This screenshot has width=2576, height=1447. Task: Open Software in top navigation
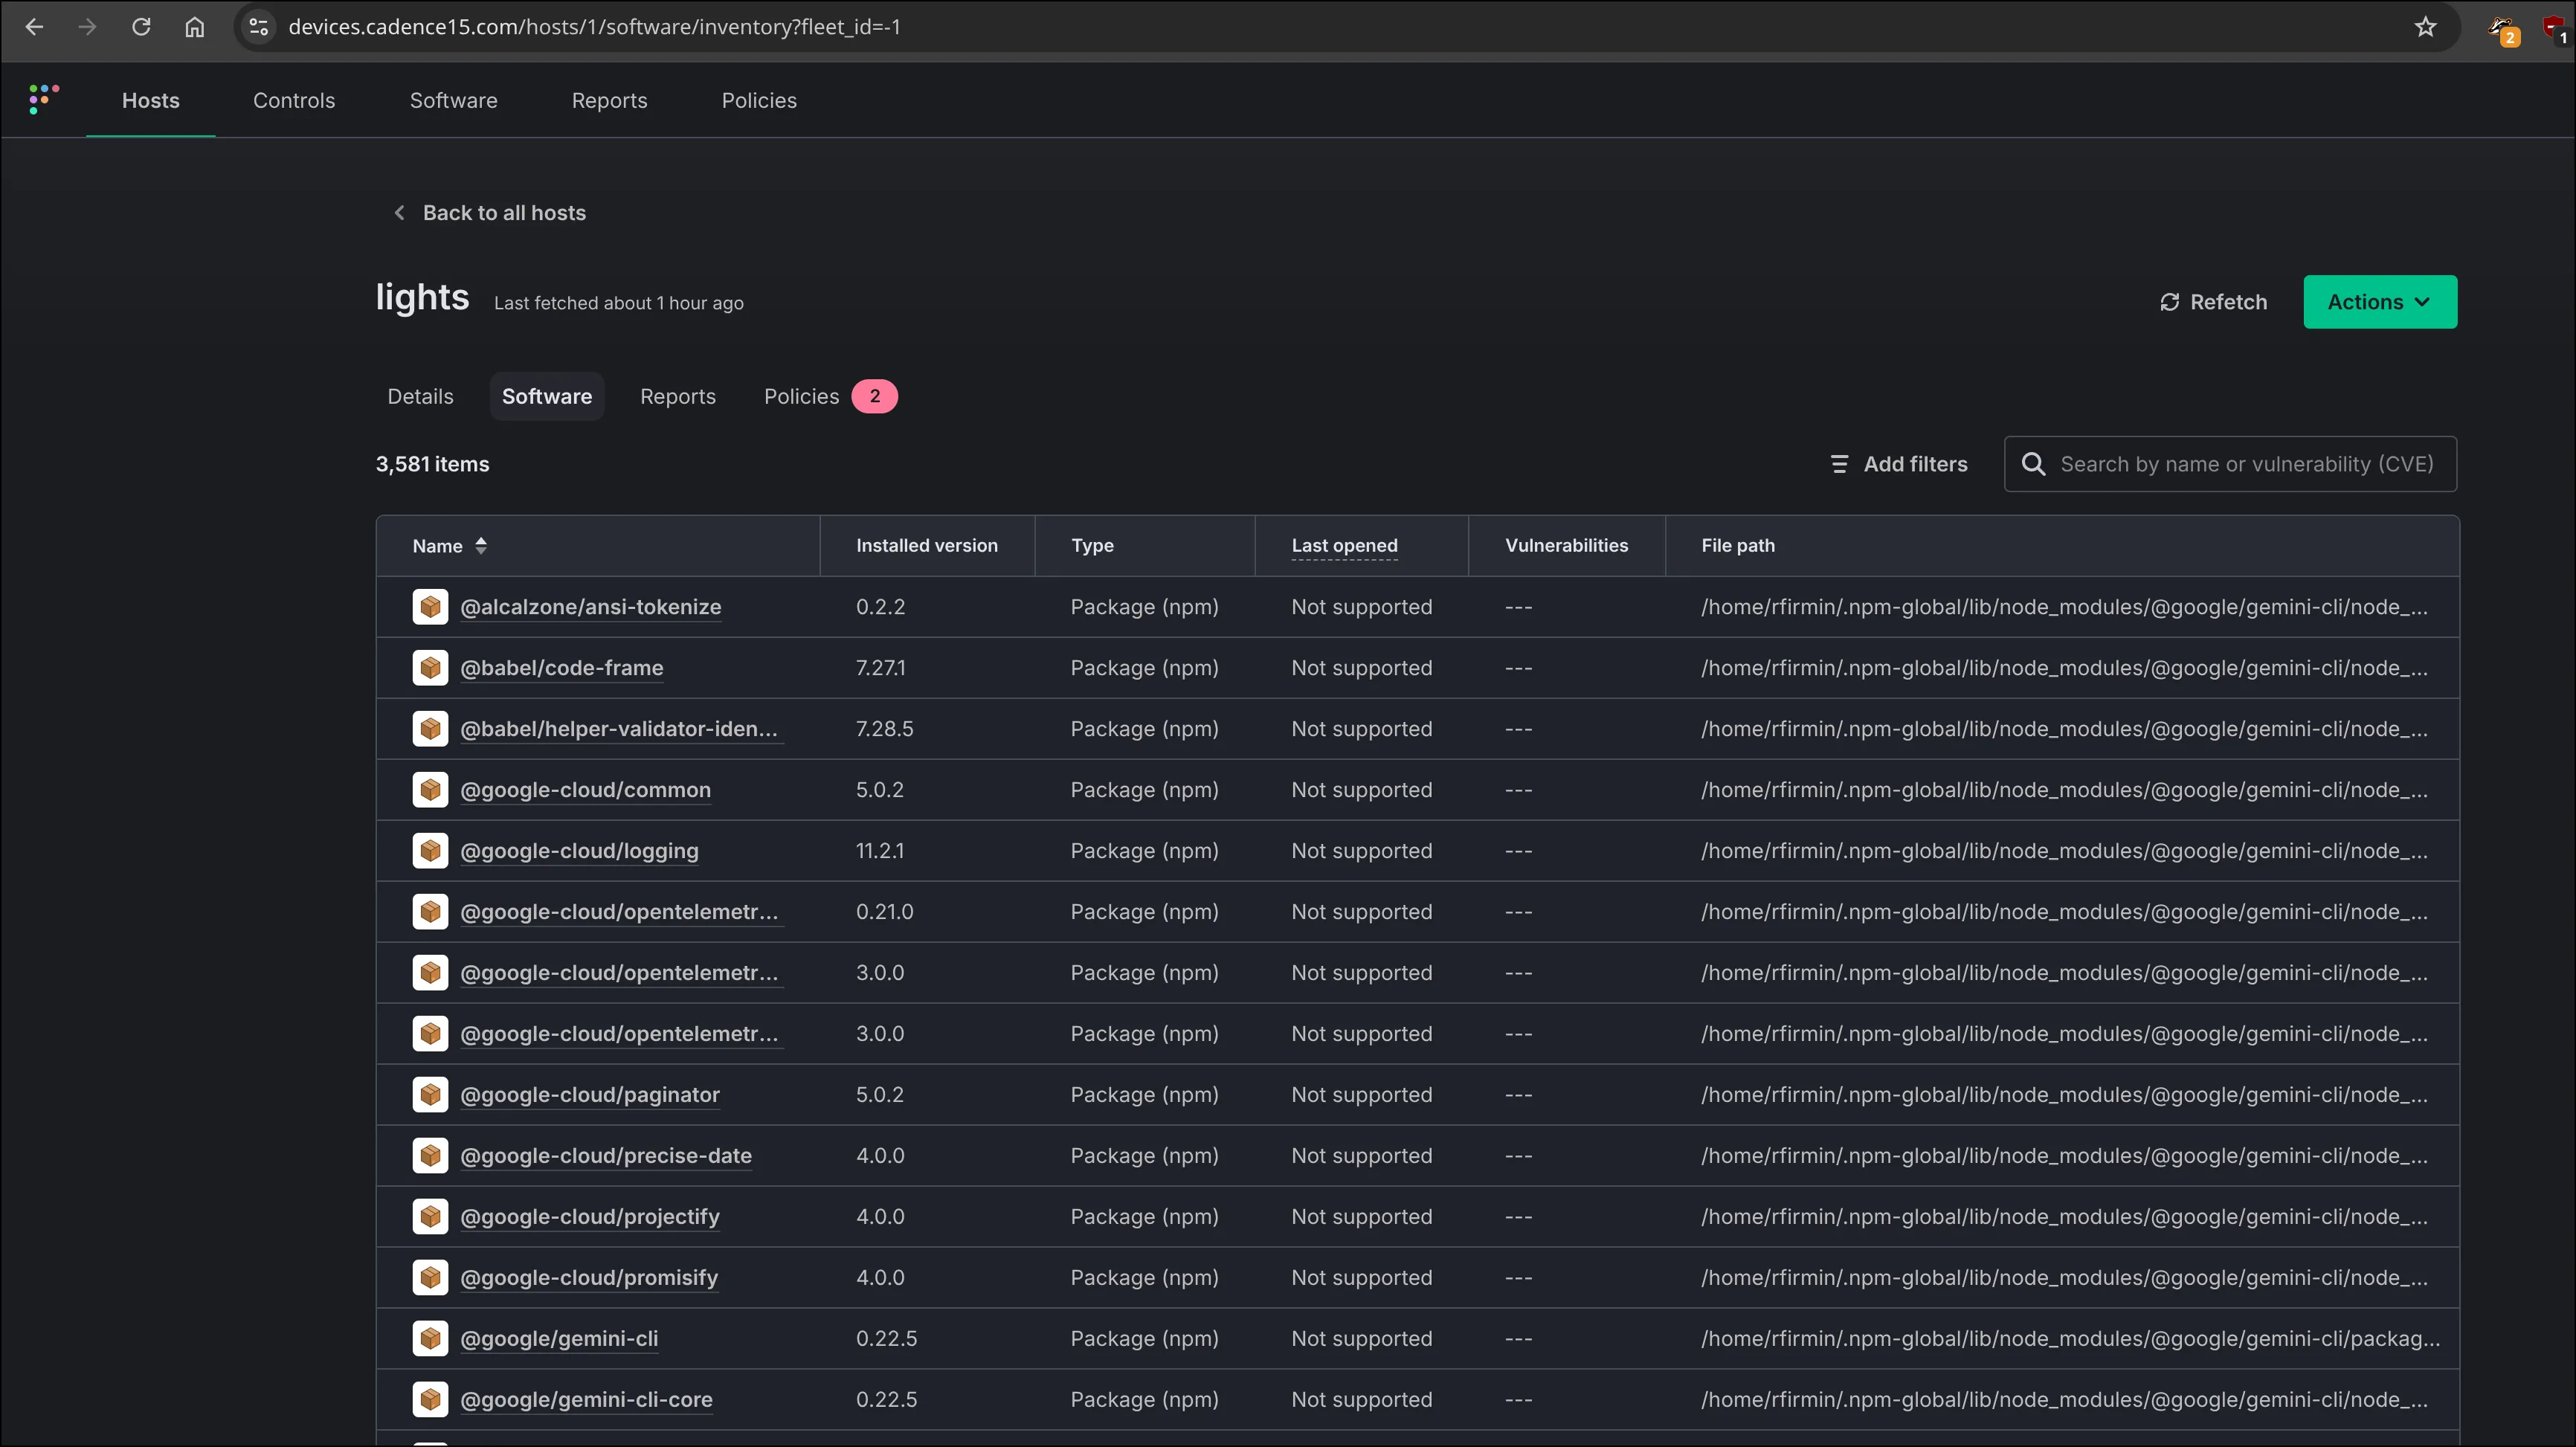coord(454,100)
